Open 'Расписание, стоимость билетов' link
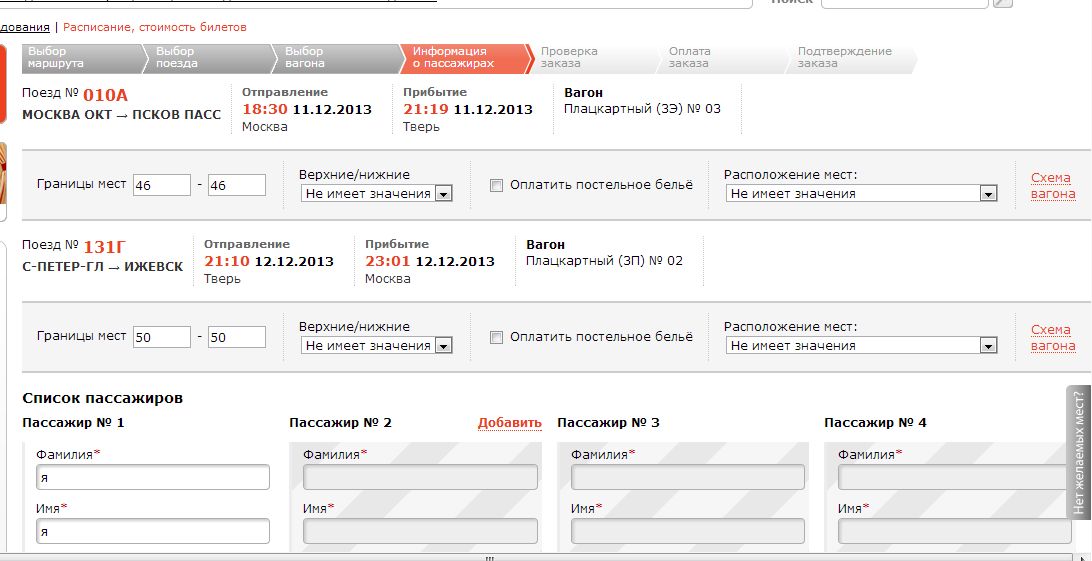Viewport: 1092px width, 561px height. [154, 27]
